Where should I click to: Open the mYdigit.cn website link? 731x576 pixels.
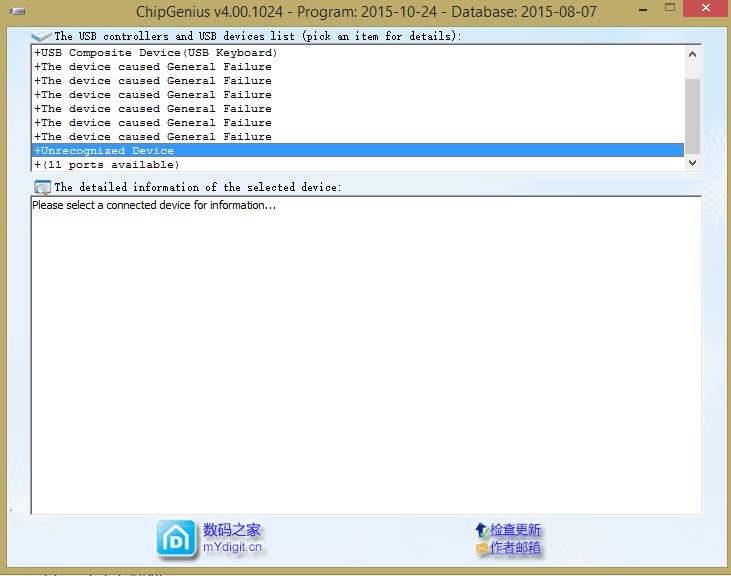pyautogui.click(x=232, y=547)
